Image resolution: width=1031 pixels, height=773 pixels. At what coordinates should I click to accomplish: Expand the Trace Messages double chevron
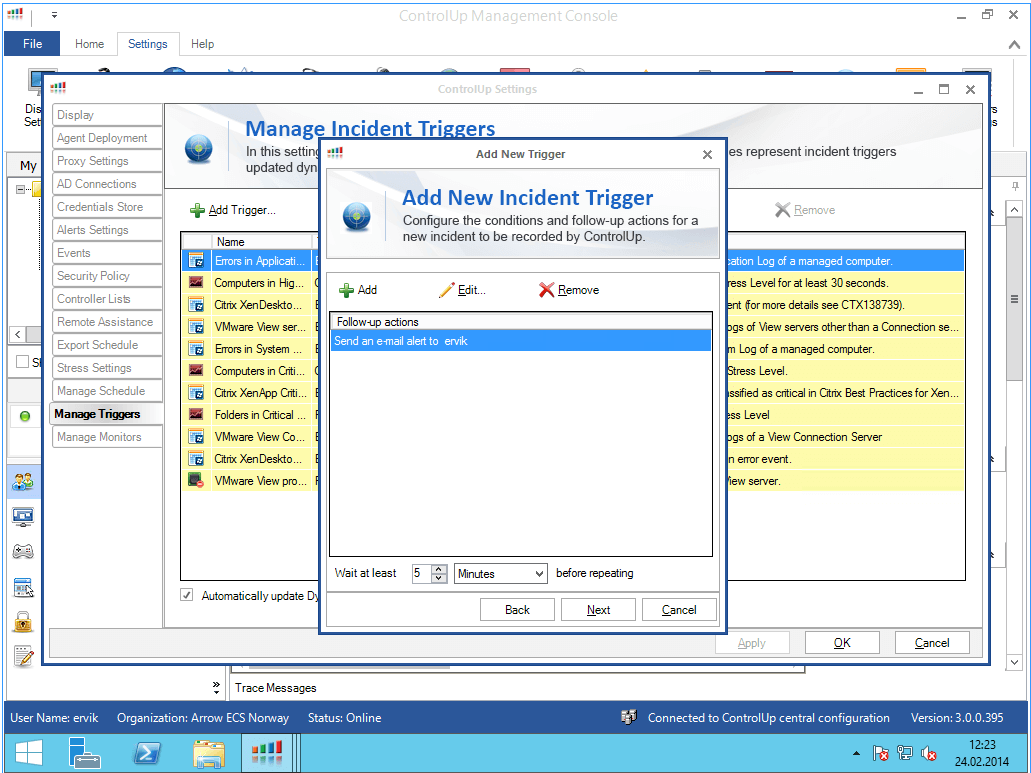tap(216, 688)
